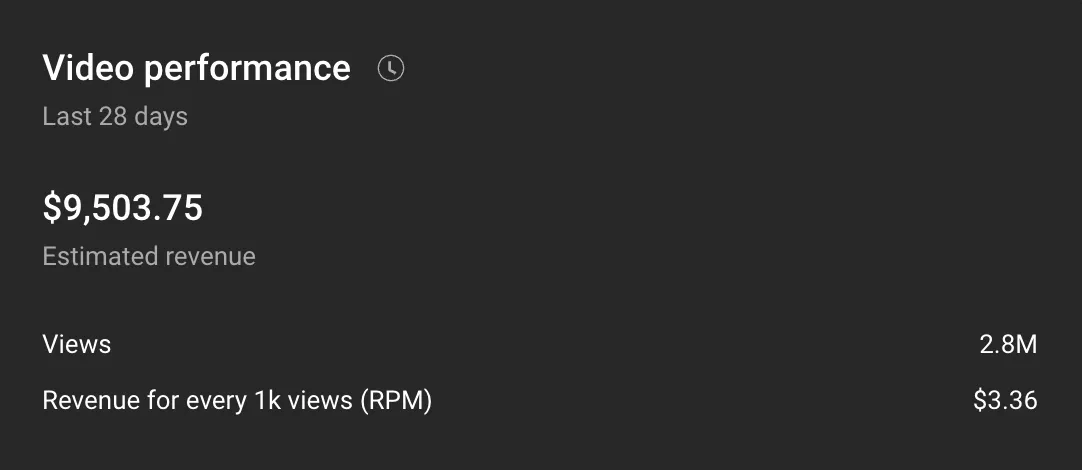Click the Estimated revenue label

149,257
